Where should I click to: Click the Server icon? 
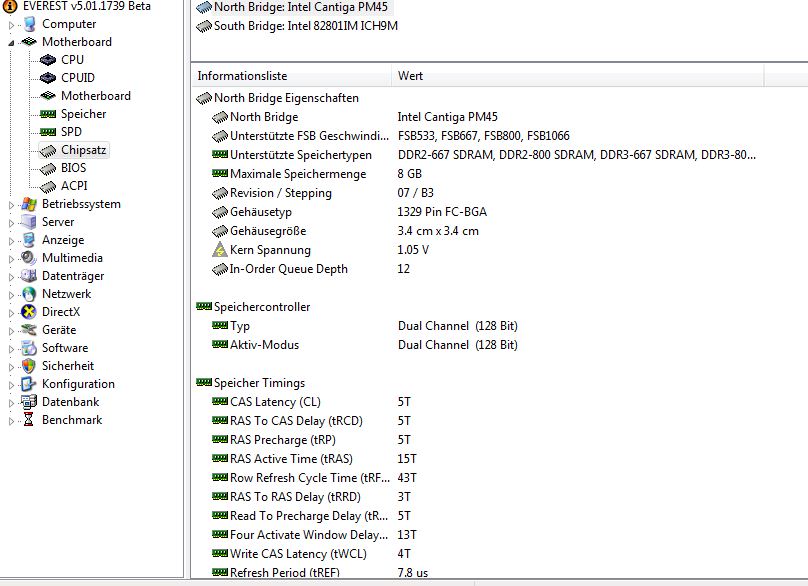29,222
